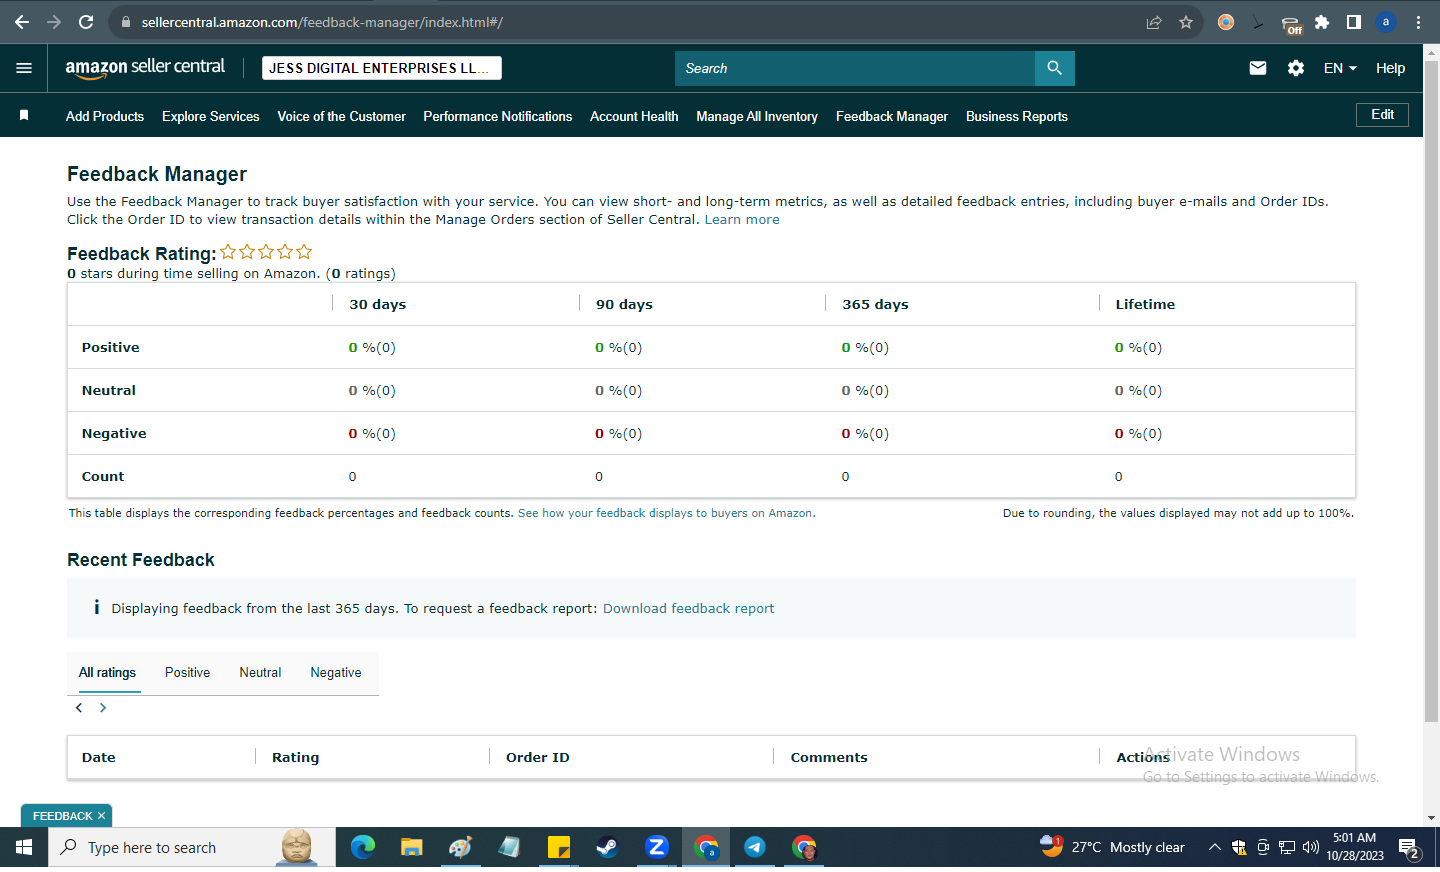Open Voice of the Customer
This screenshot has height=872, width=1440.
pos(342,117)
